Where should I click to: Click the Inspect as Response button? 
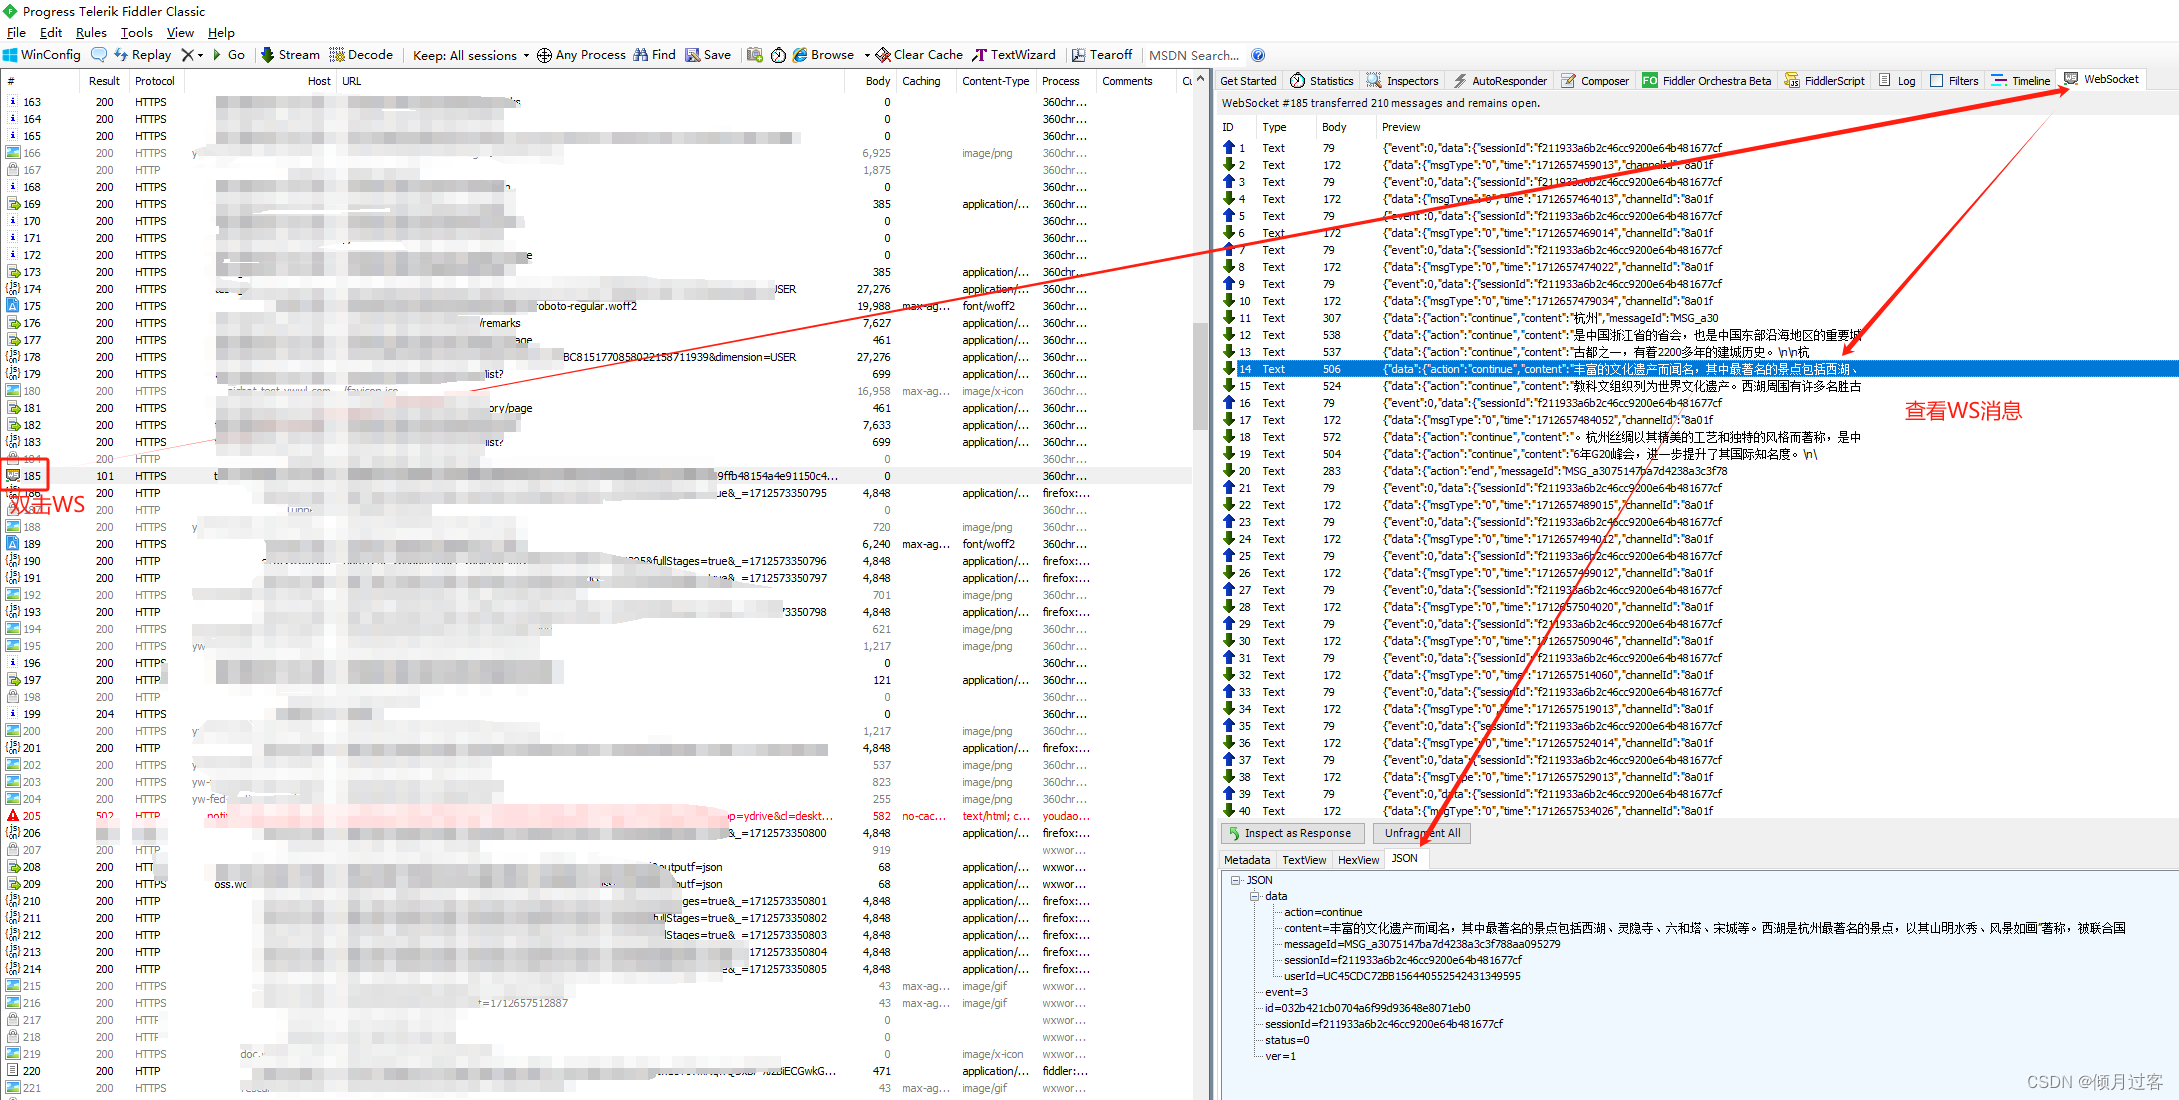(1292, 833)
